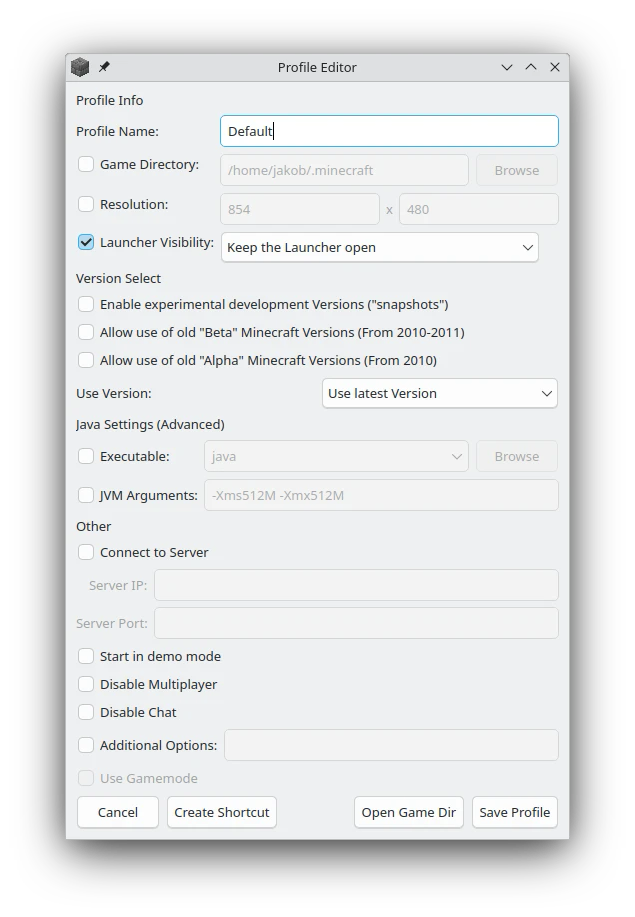Check the Resolution override checkbox
Image resolution: width=635 pixels, height=917 pixels.
click(x=86, y=204)
